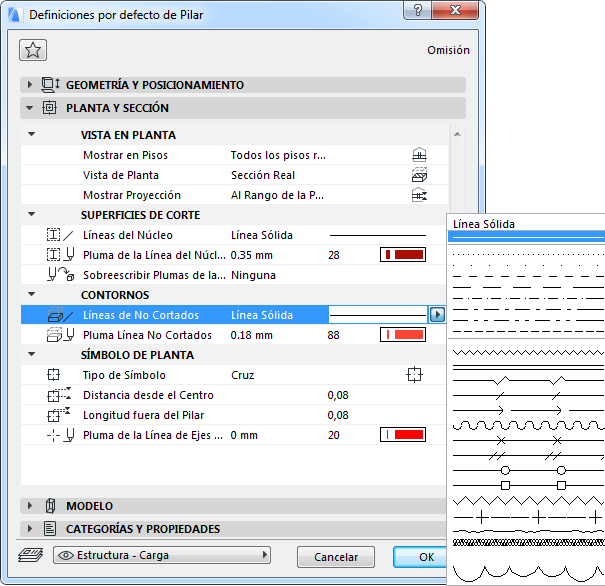The height and width of the screenshot is (586, 605).
Task: Expand the Geometría y Posicionamiento panel
Action: tap(30, 85)
